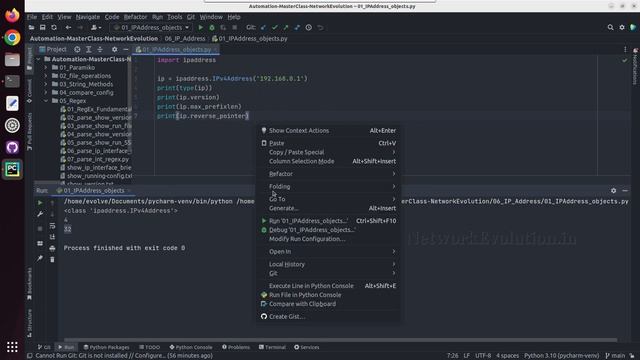Expand the 01_Paramiko folder
The width and height of the screenshot is (640, 360).
pos(46,67)
